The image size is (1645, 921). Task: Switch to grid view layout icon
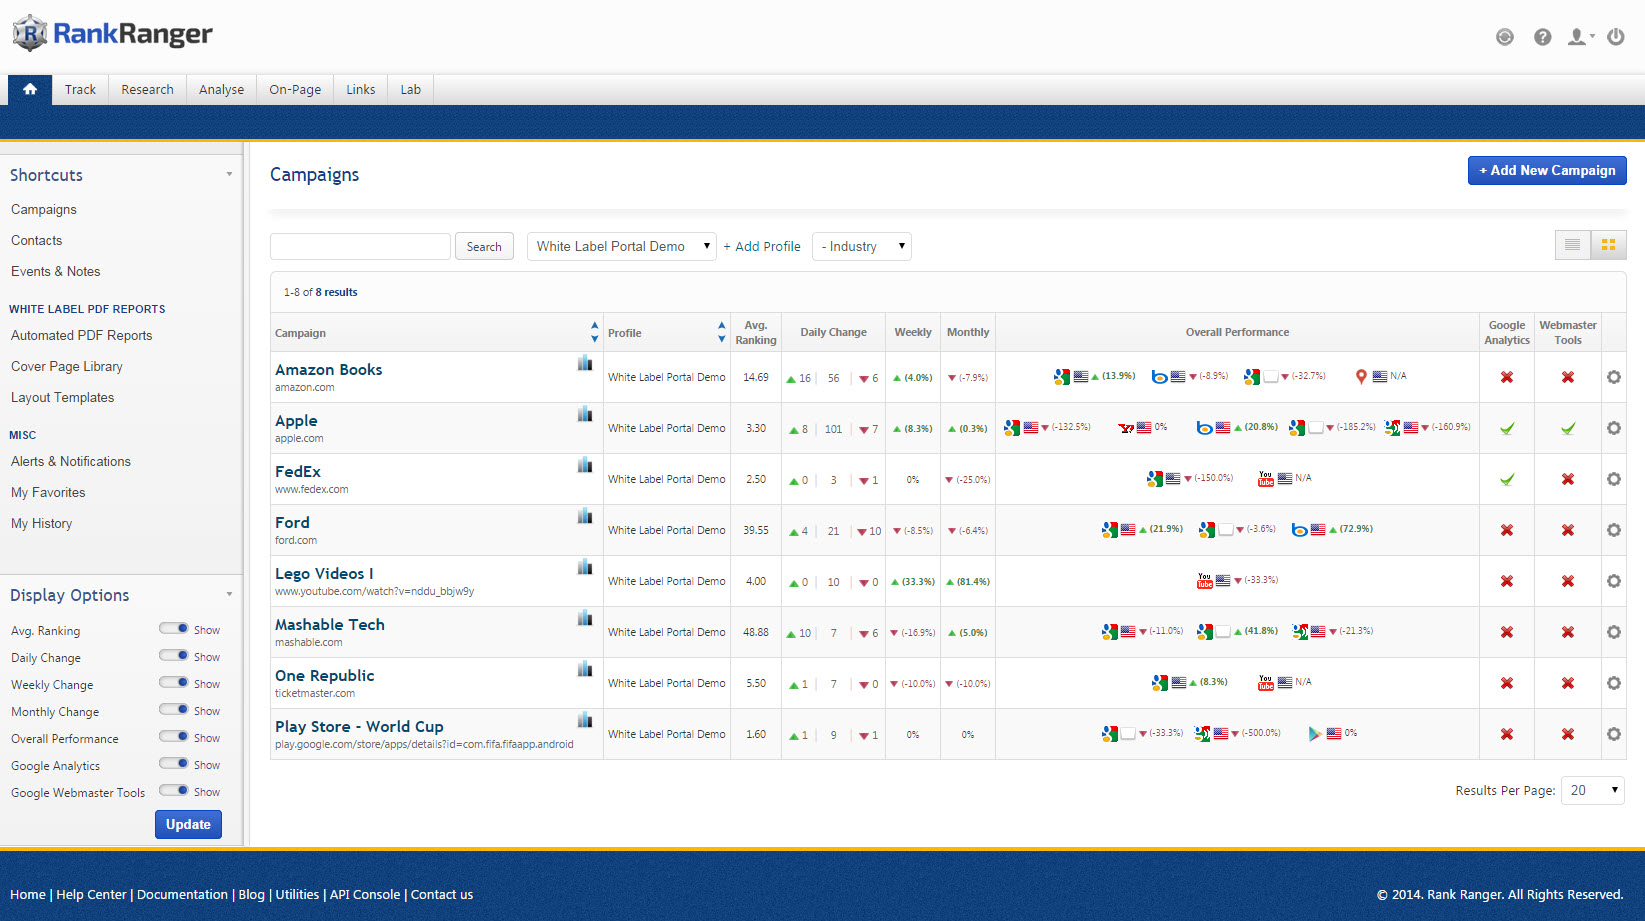(x=1608, y=245)
